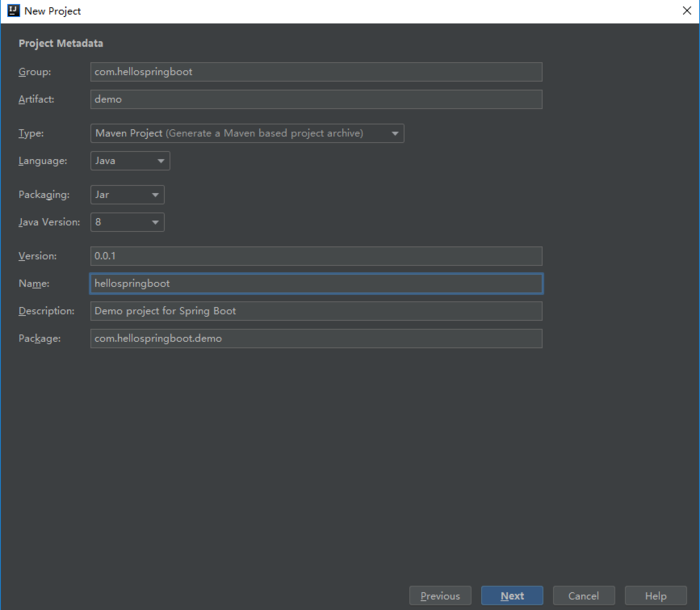Image resolution: width=700 pixels, height=610 pixels.
Task: Click into the Package field
Action: 316,338
